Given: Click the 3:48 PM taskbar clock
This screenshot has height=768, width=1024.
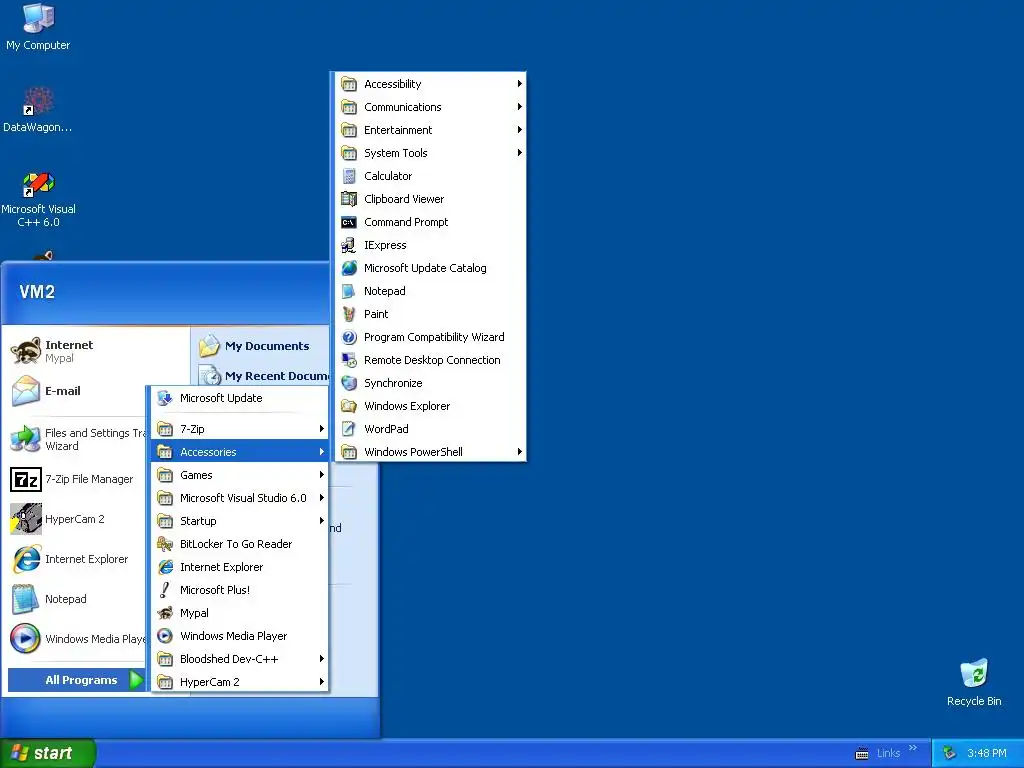Looking at the screenshot, I should 987,753.
